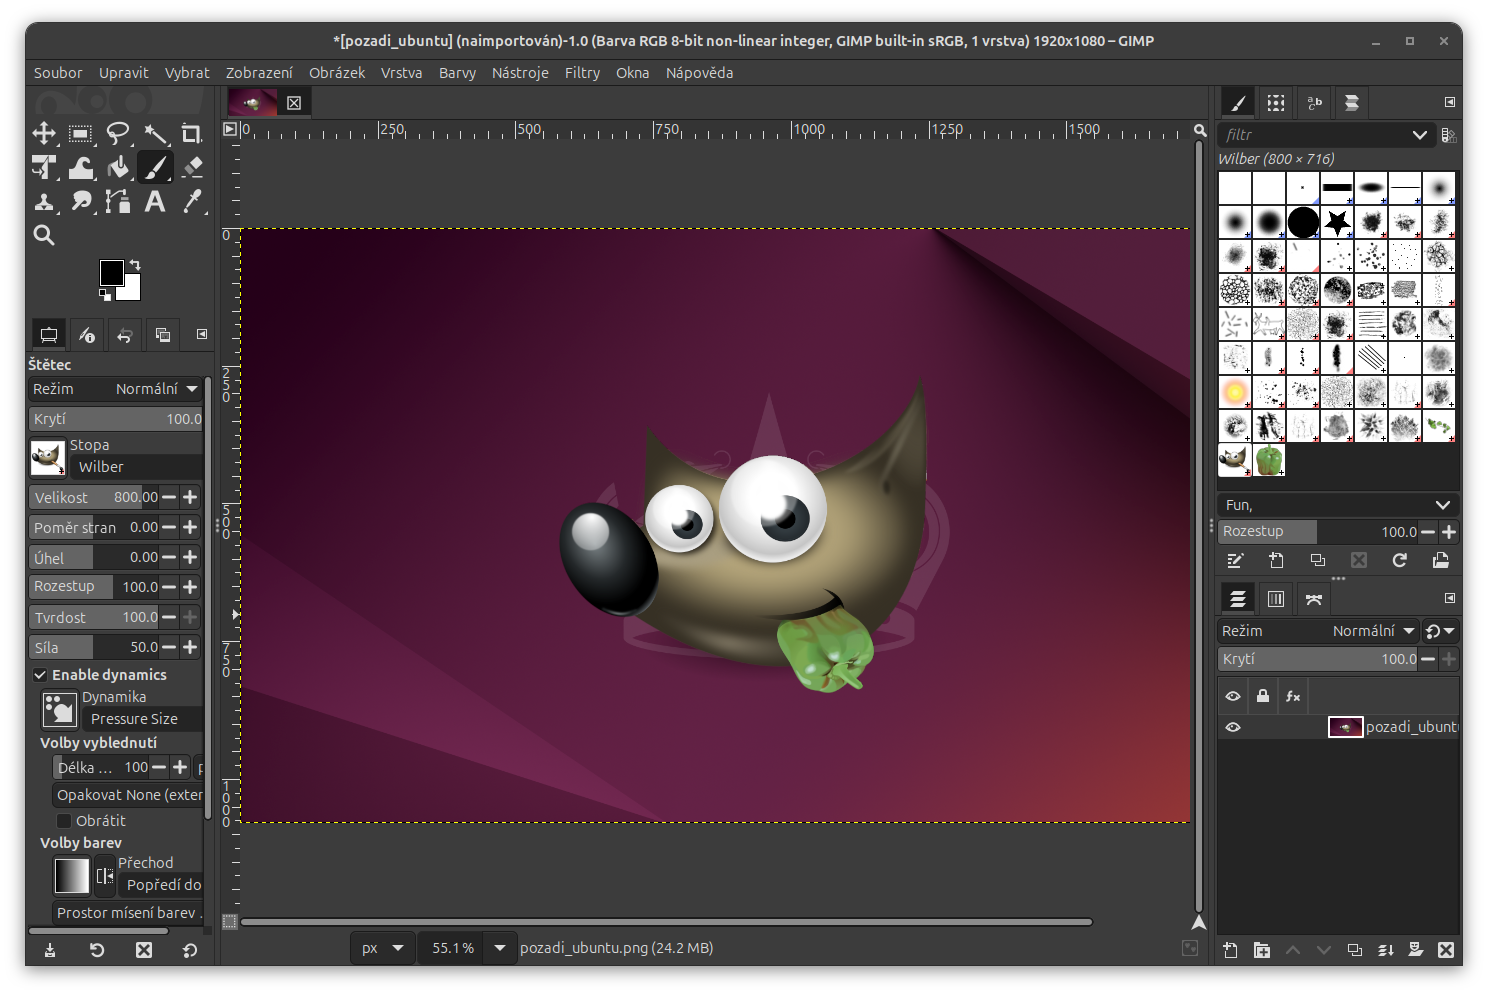Click Opakovat None repeat option
The height and width of the screenshot is (994, 1488).
[x=130, y=794]
